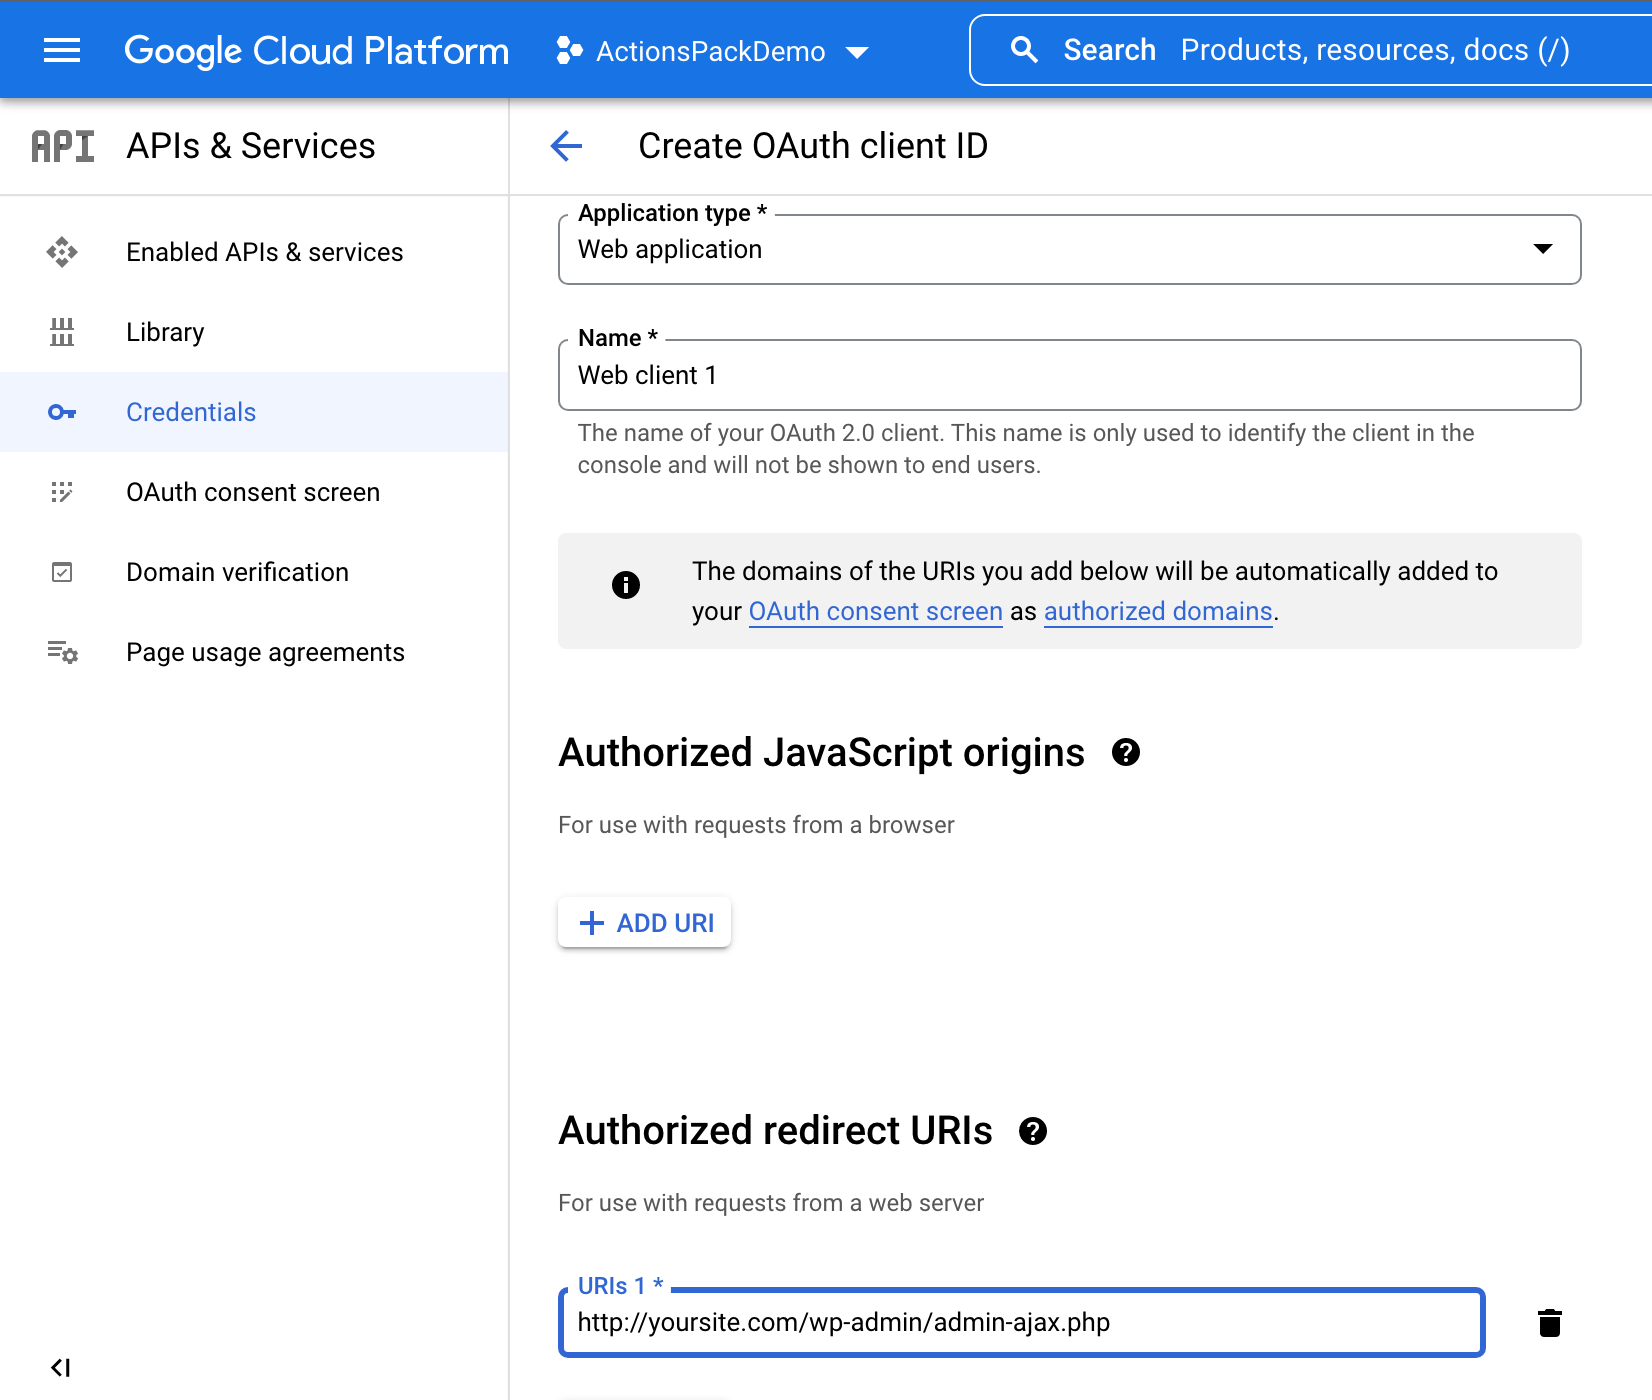
Task: Go to Enabled APIs & services
Action: click(x=254, y=252)
